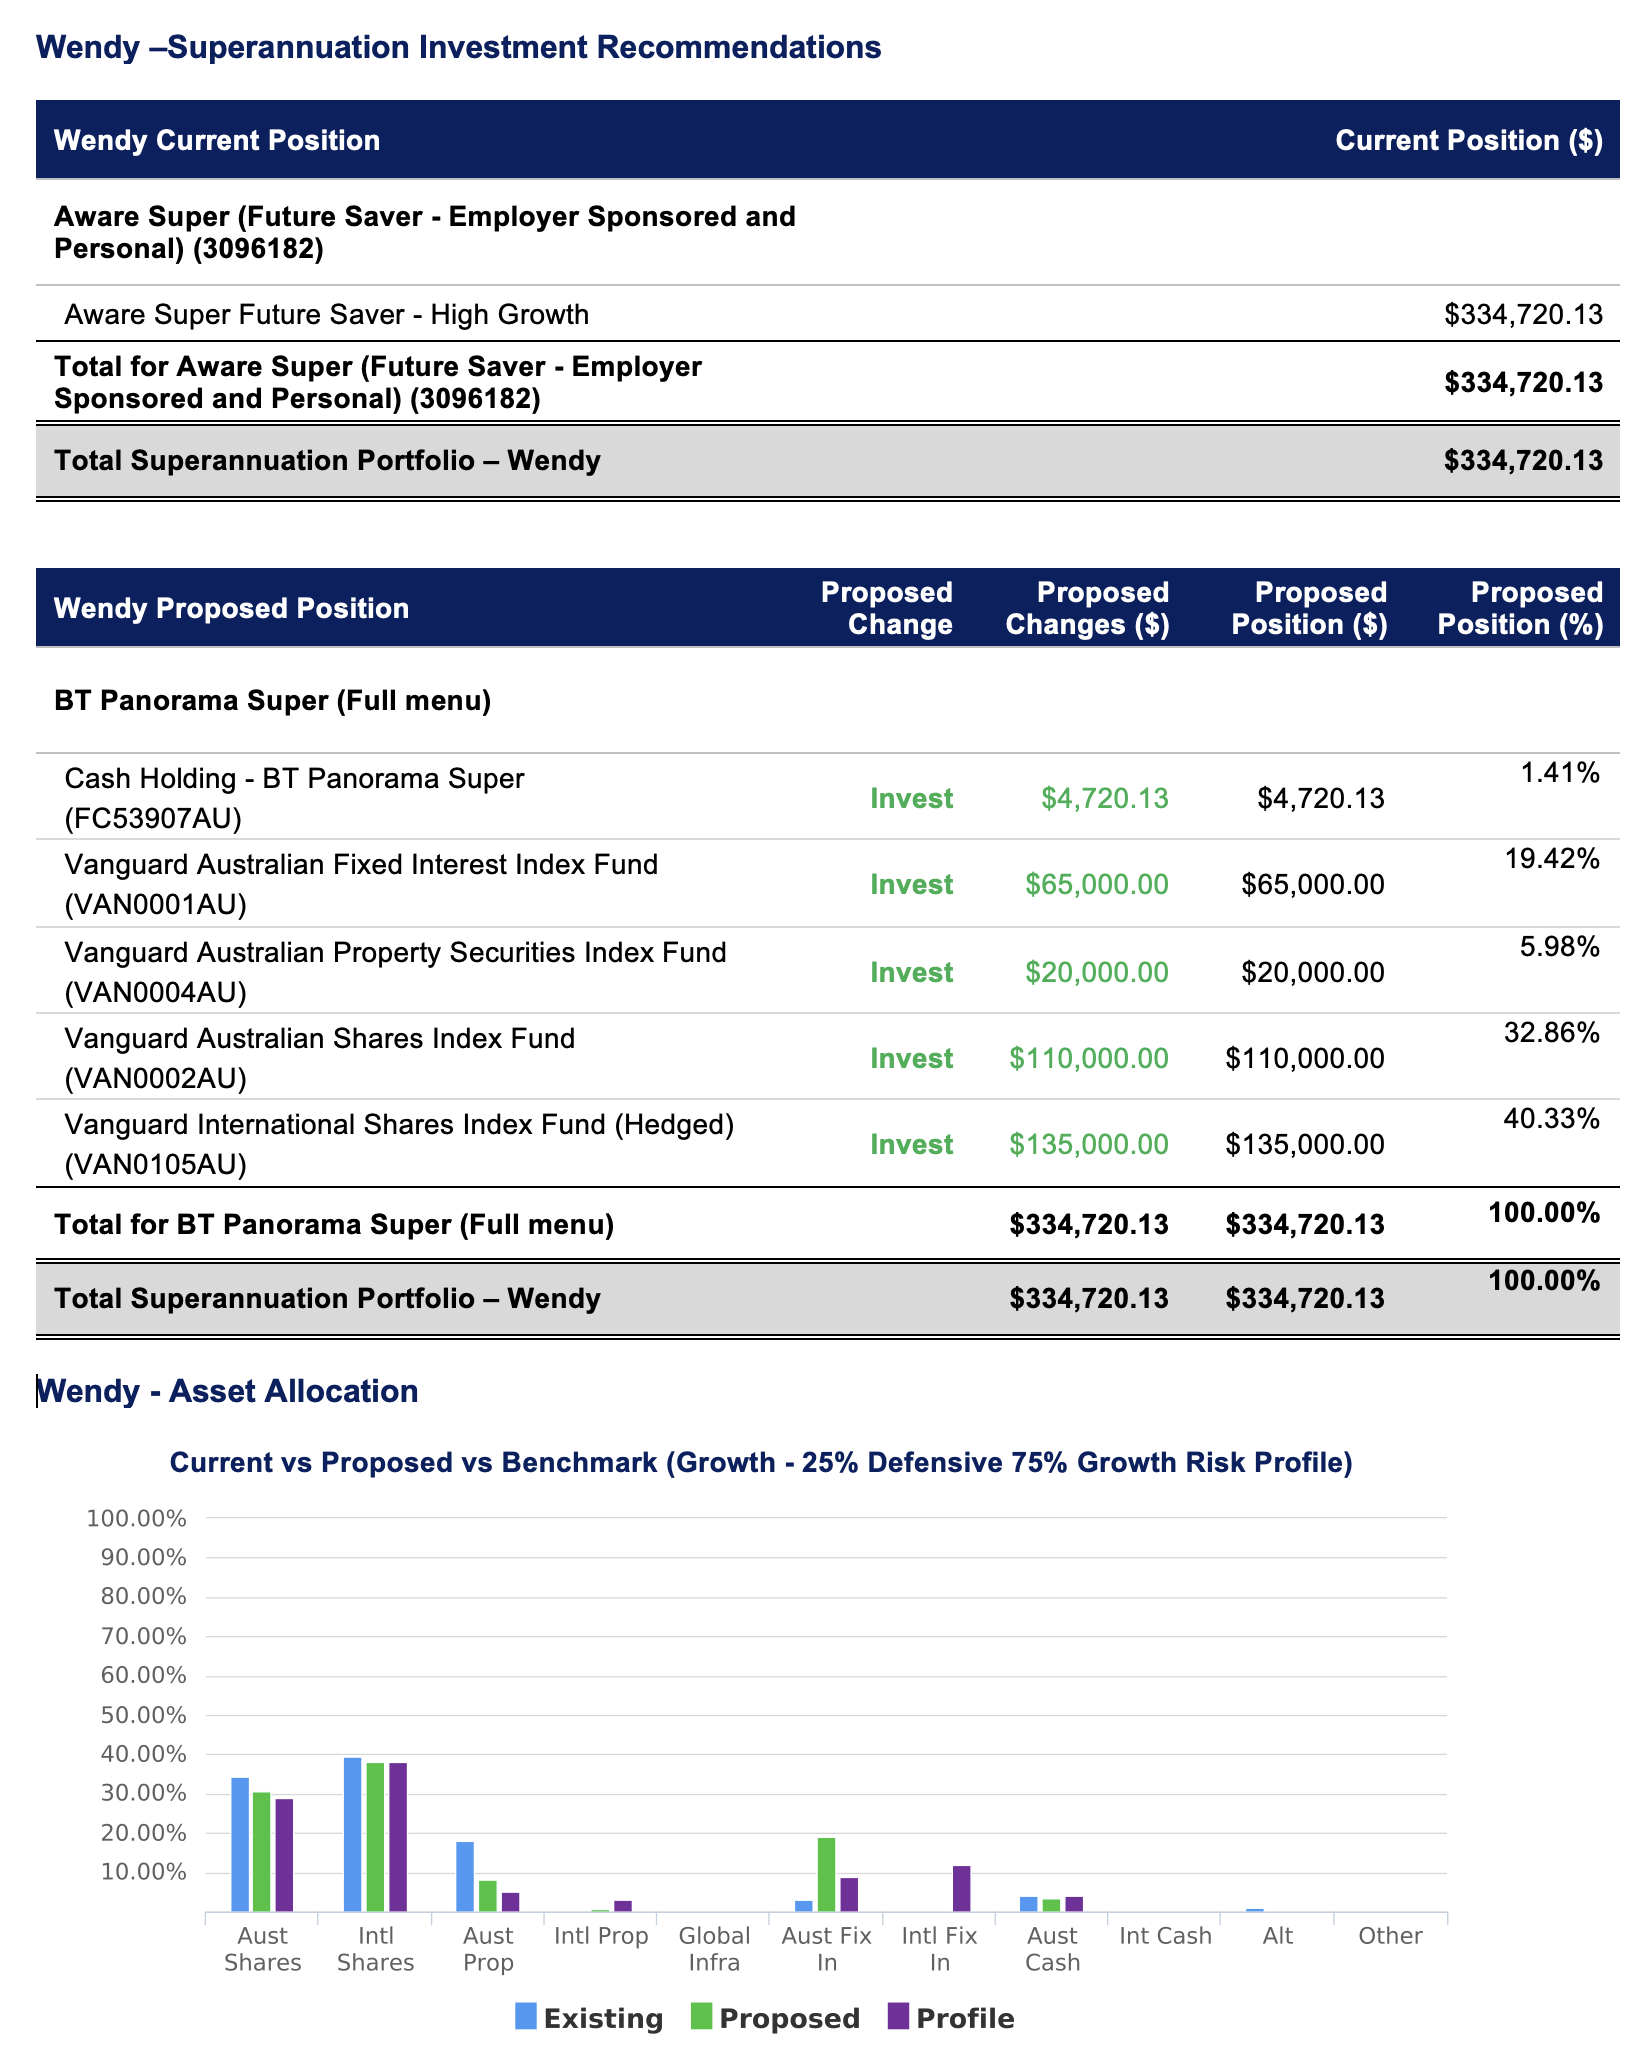Click the 'Current Position ($)' column header
The width and height of the screenshot is (1646, 2064).
(x=1469, y=140)
